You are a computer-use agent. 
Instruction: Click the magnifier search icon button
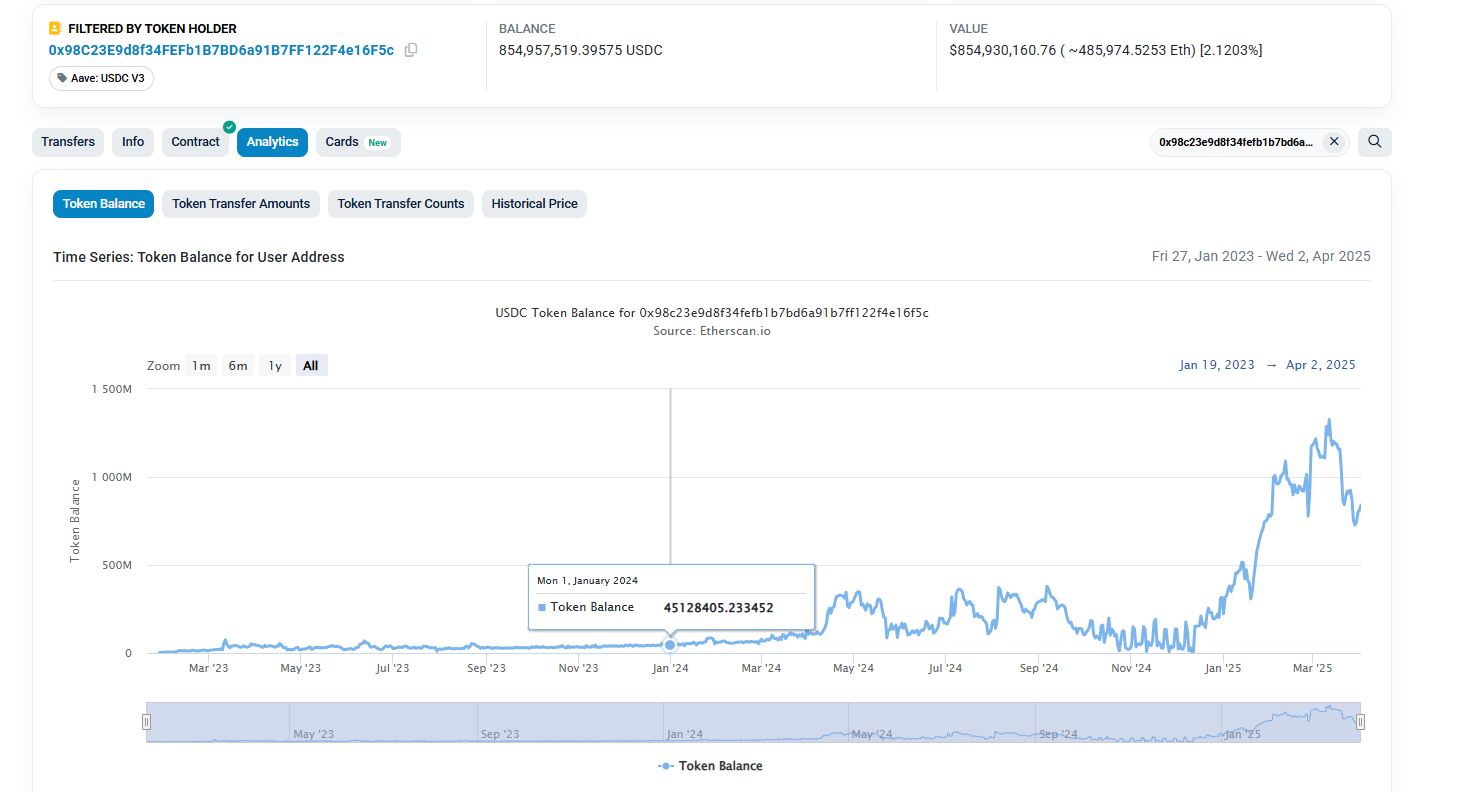tap(1375, 142)
